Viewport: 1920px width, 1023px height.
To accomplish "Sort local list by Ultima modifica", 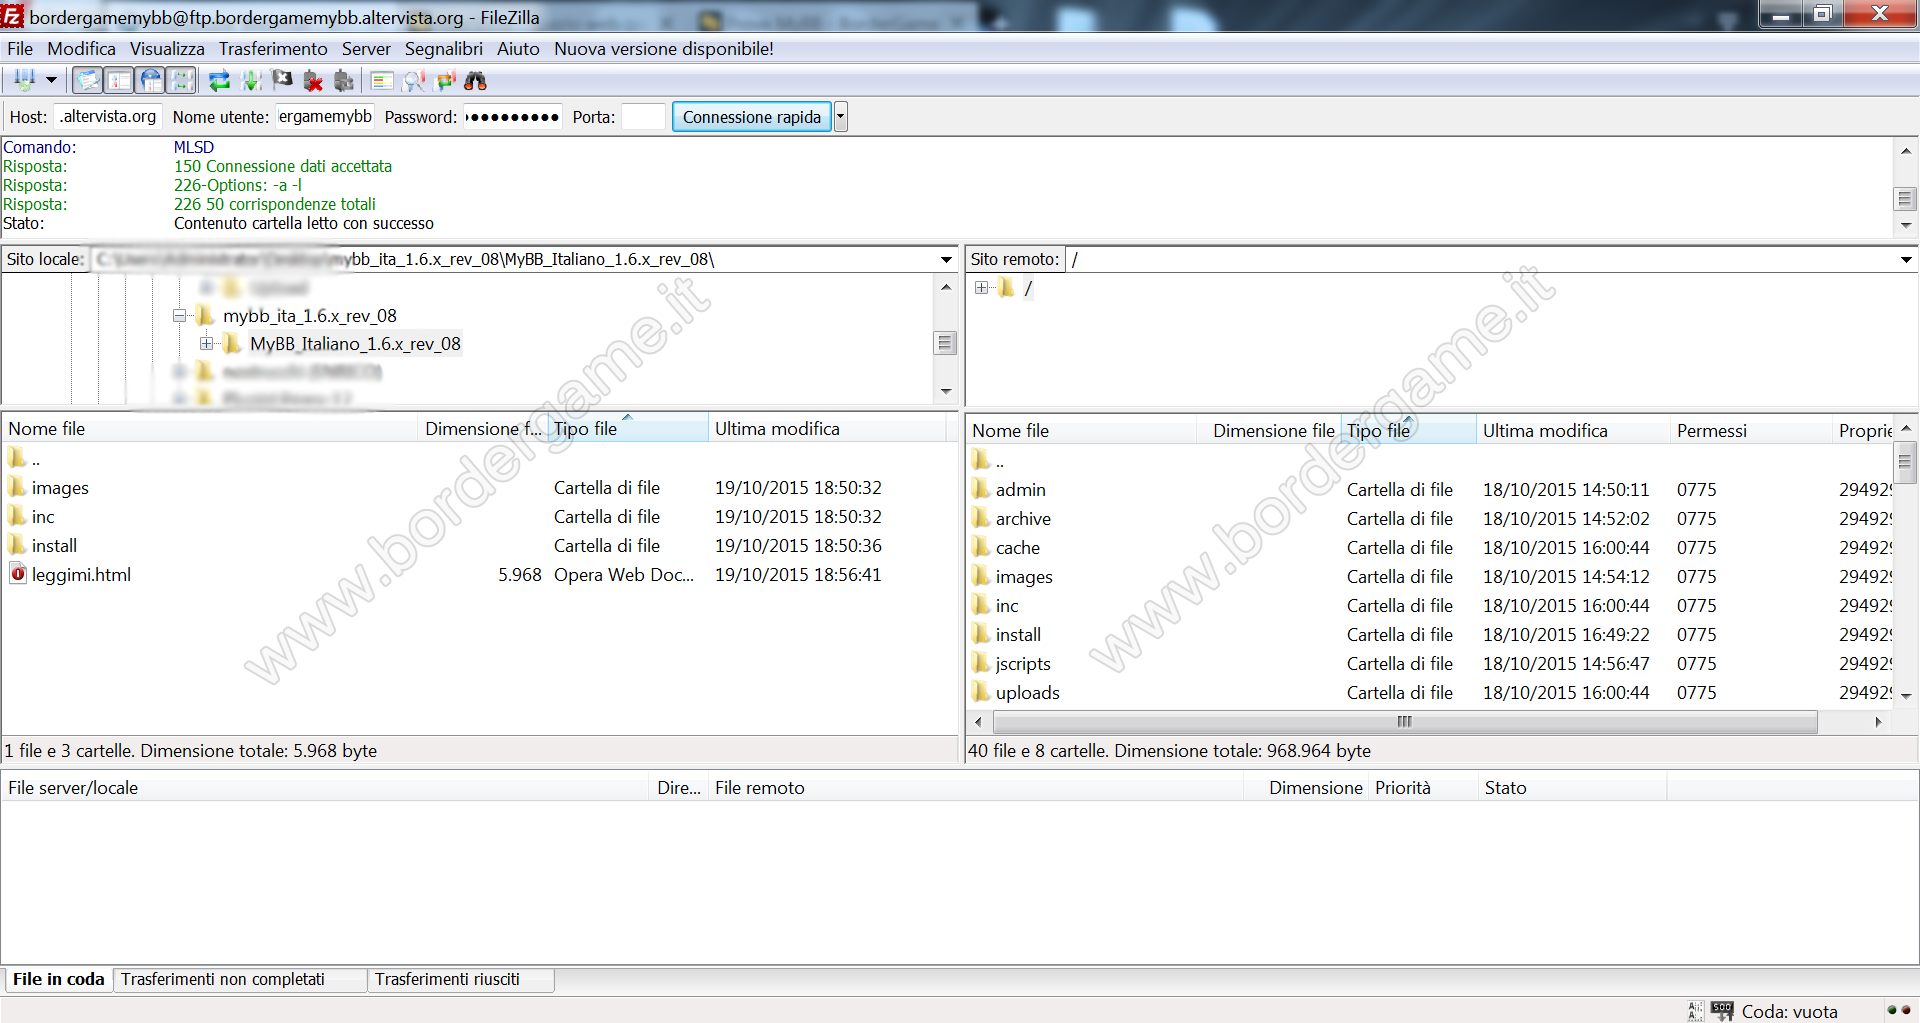I will [x=827, y=429].
